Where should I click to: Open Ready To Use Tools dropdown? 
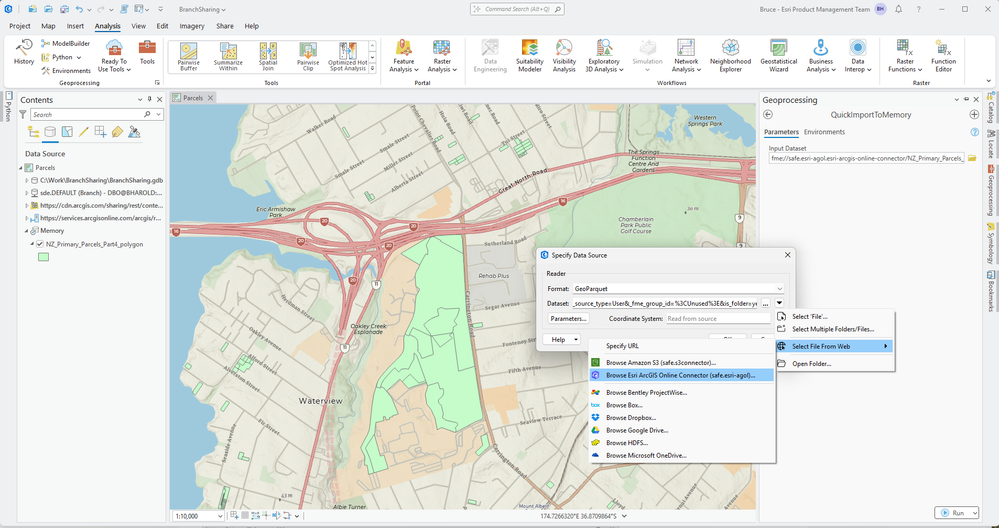click(x=114, y=56)
